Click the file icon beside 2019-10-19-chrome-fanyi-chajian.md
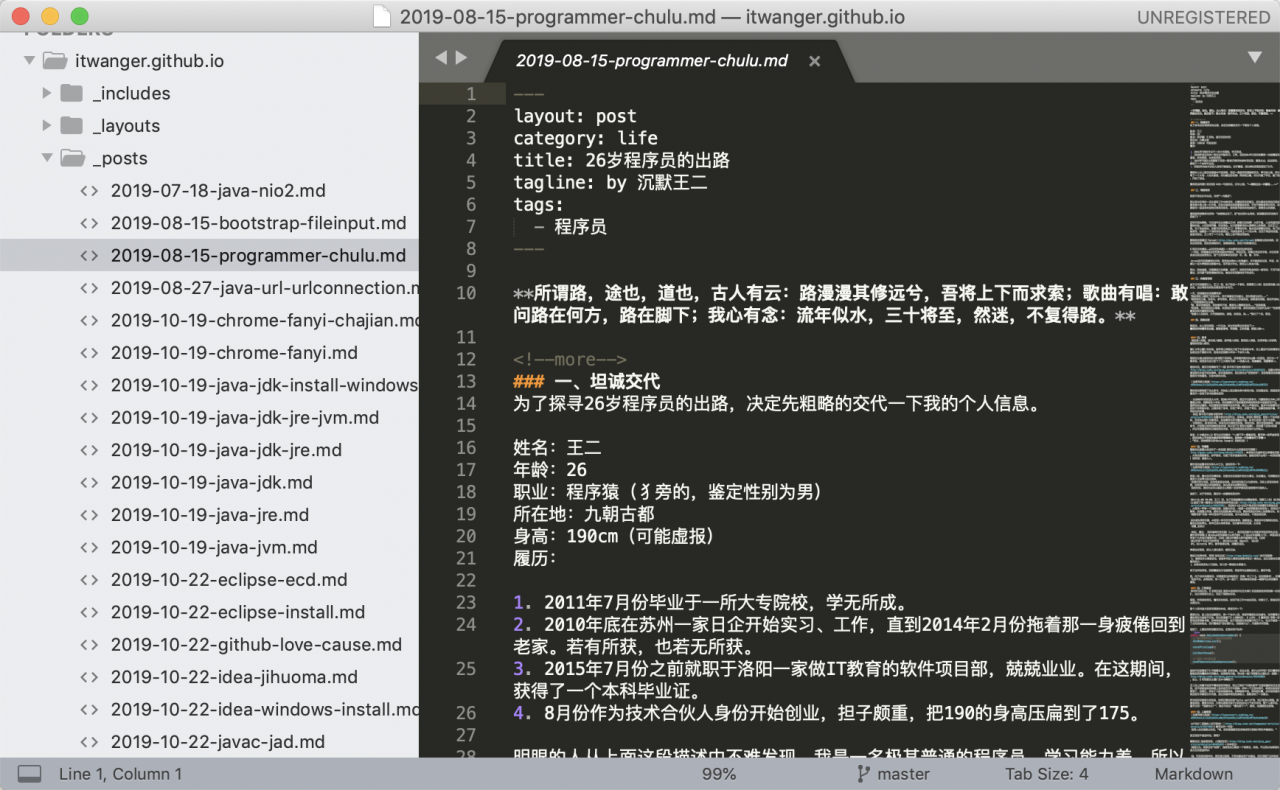 click(x=90, y=321)
